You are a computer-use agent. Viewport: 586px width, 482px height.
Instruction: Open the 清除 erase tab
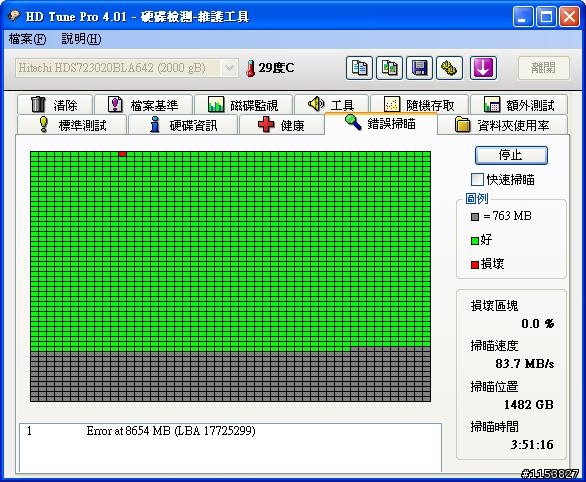tap(55, 105)
